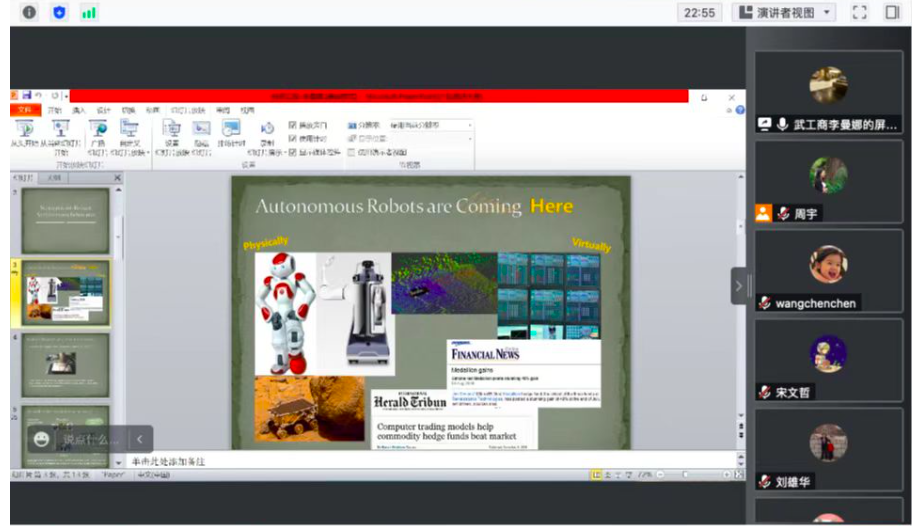Collapse the chat input bar arrow
This screenshot has width=912, height=526.
(139, 438)
